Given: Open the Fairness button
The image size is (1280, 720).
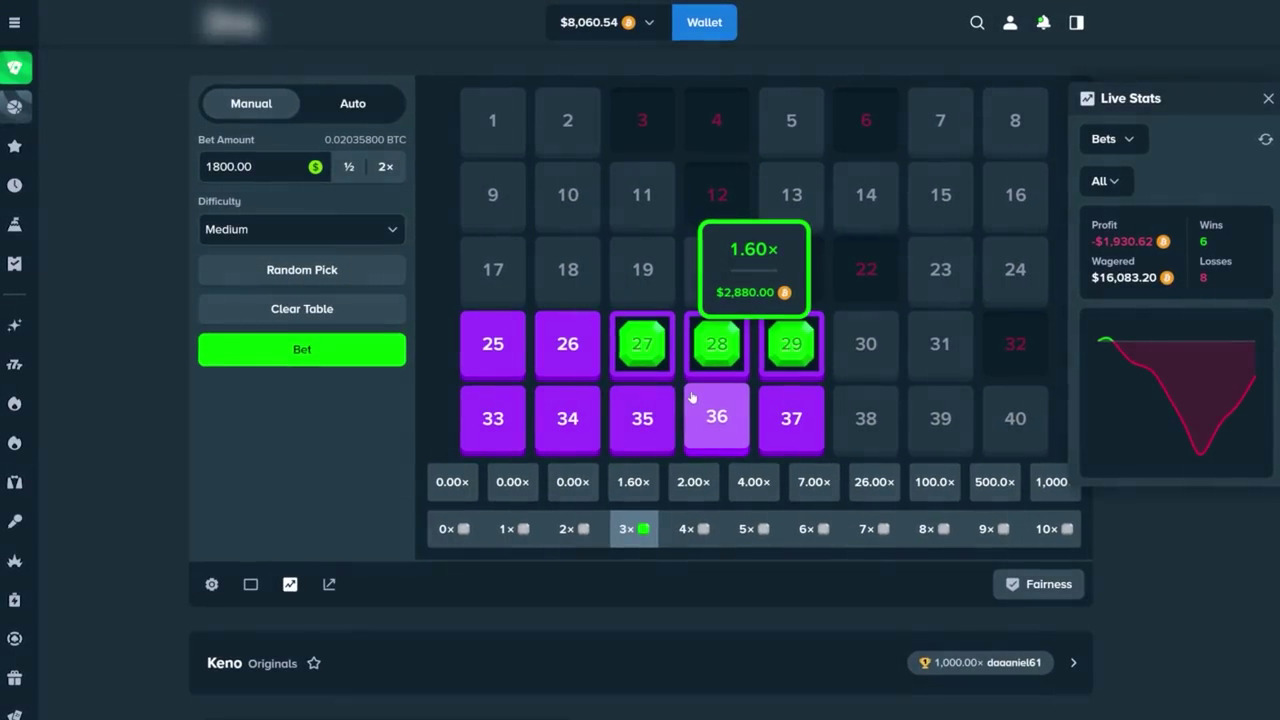Looking at the screenshot, I should pyautogui.click(x=1039, y=584).
